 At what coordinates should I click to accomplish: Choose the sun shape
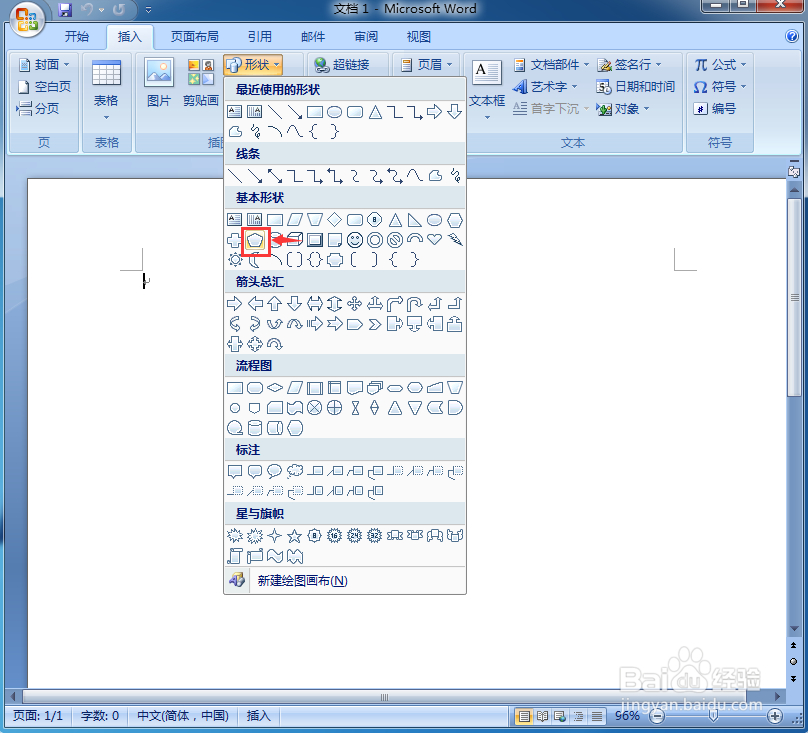tap(235, 259)
